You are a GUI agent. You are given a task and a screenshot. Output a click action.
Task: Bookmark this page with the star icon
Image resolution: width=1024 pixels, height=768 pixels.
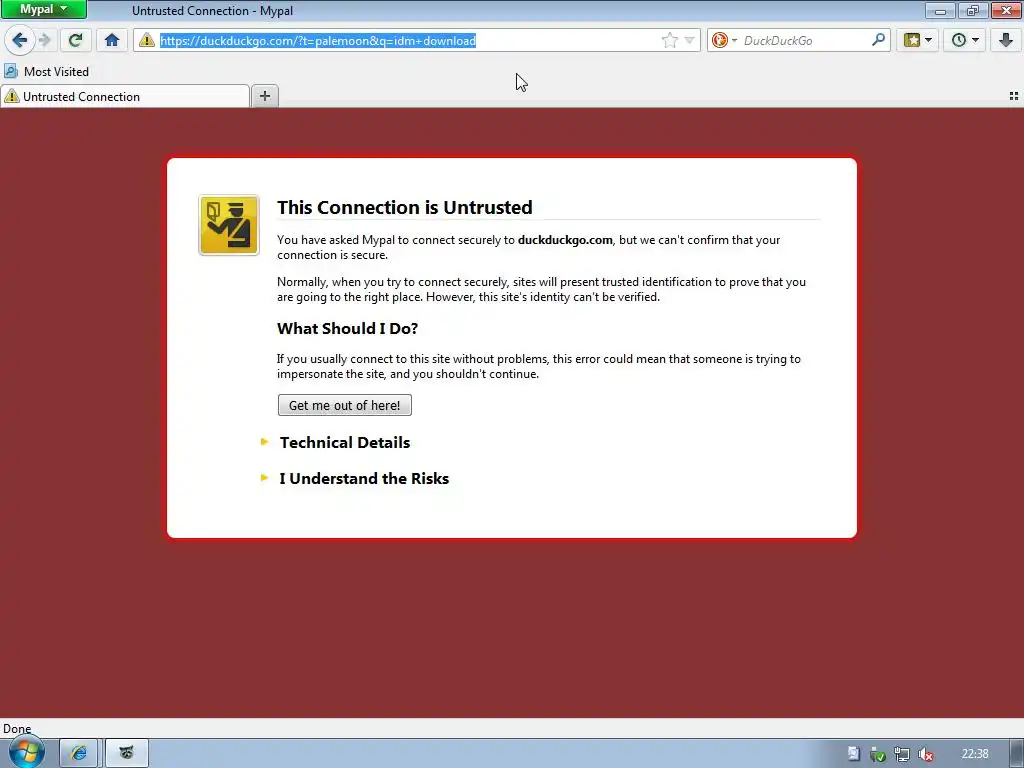coord(669,40)
